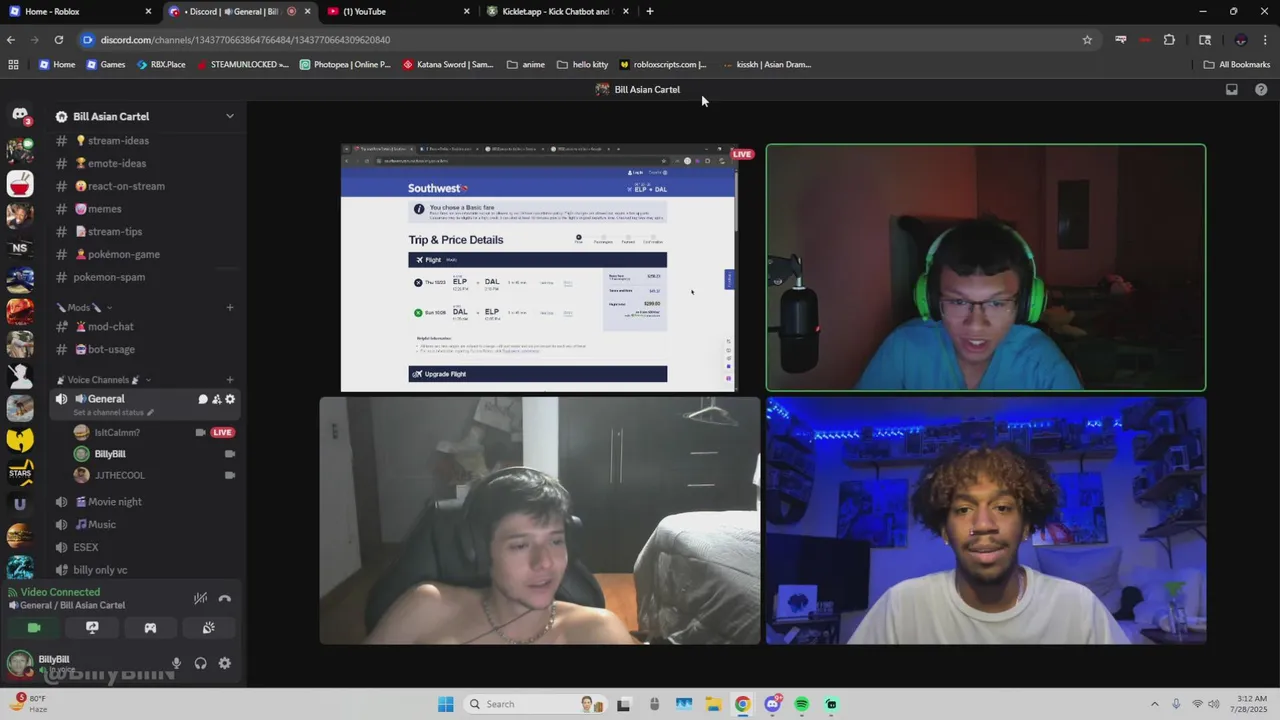1280x720 pixels.
Task: Expand Bill Asian Cartel server menu
Action: point(230,116)
